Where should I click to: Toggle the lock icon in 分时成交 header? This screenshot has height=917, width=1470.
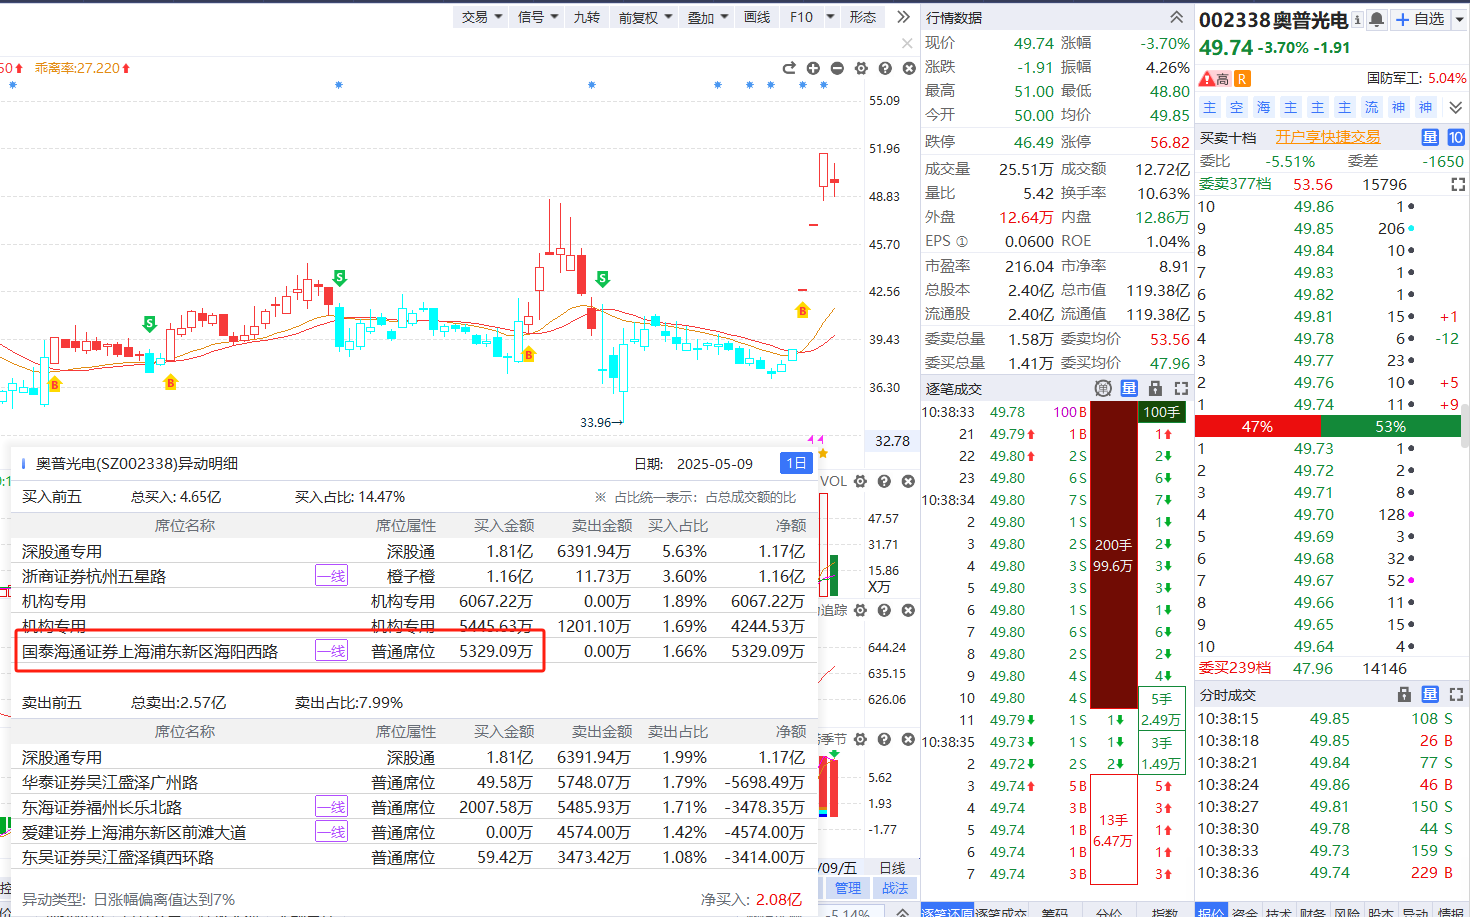[1404, 694]
